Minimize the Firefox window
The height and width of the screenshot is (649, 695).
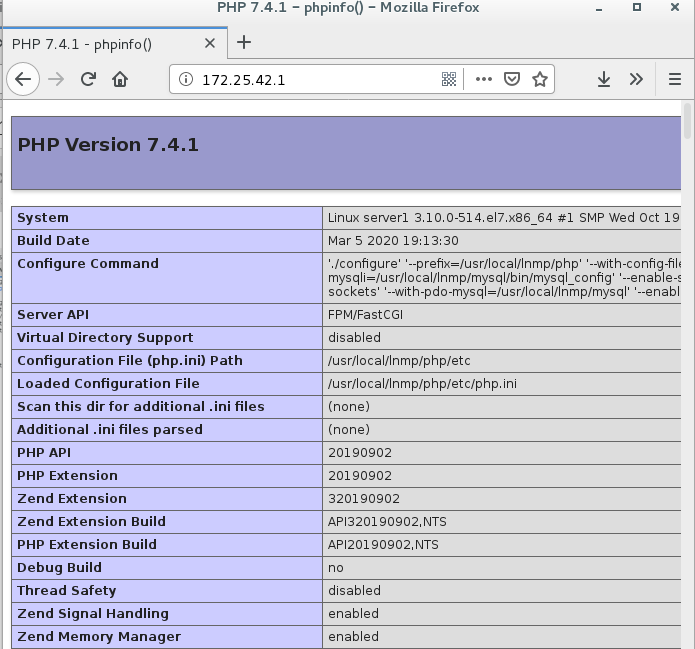pyautogui.click(x=599, y=8)
